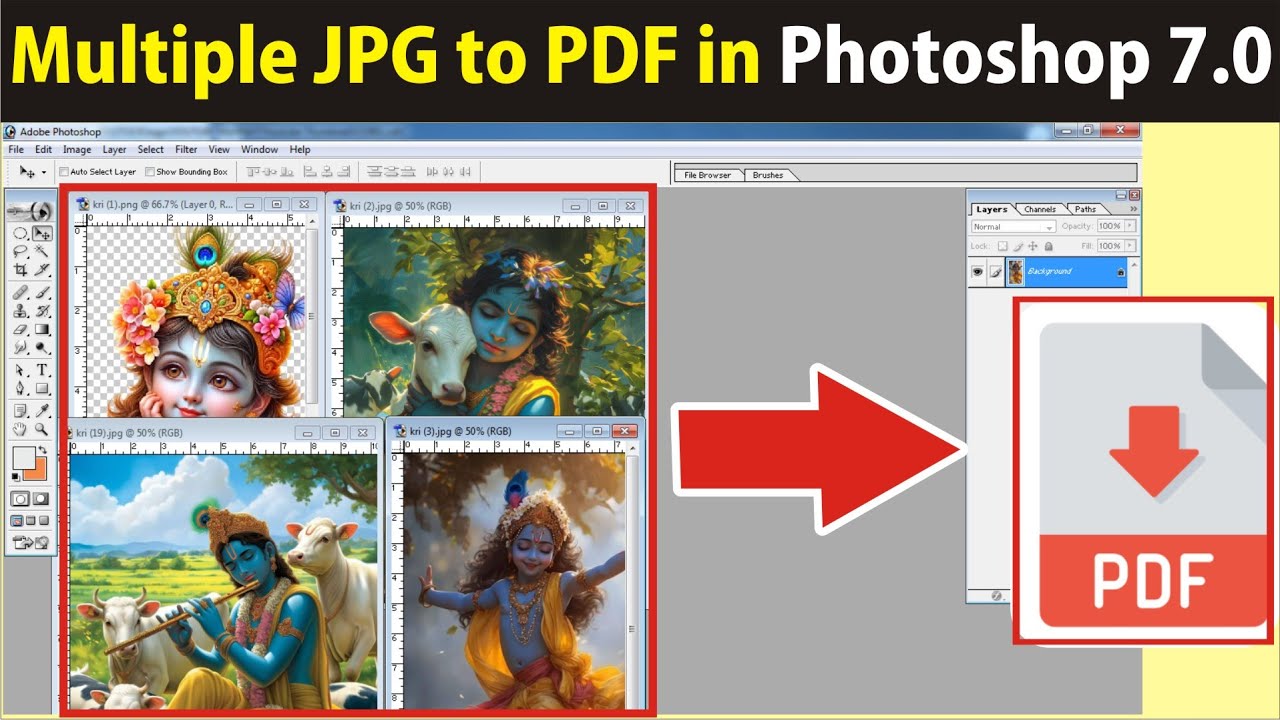The width and height of the screenshot is (1280, 720).
Task: Enable Show Bounding Box checkbox
Action: [150, 172]
